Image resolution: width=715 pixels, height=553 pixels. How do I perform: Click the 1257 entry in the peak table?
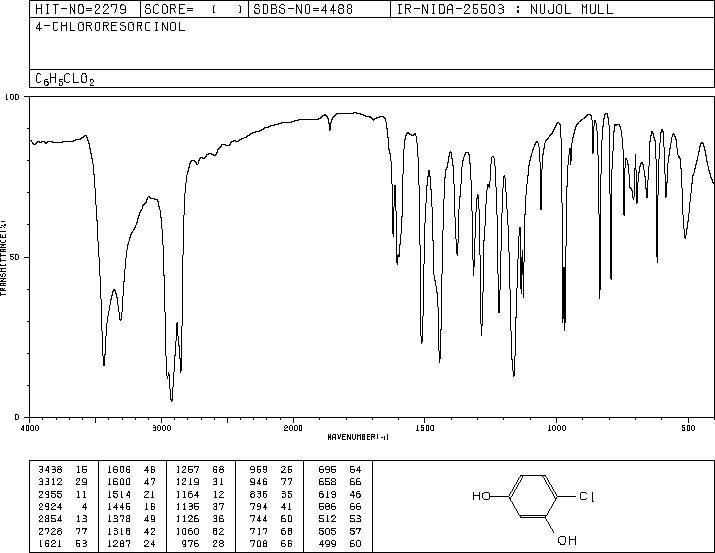[x=187, y=470]
